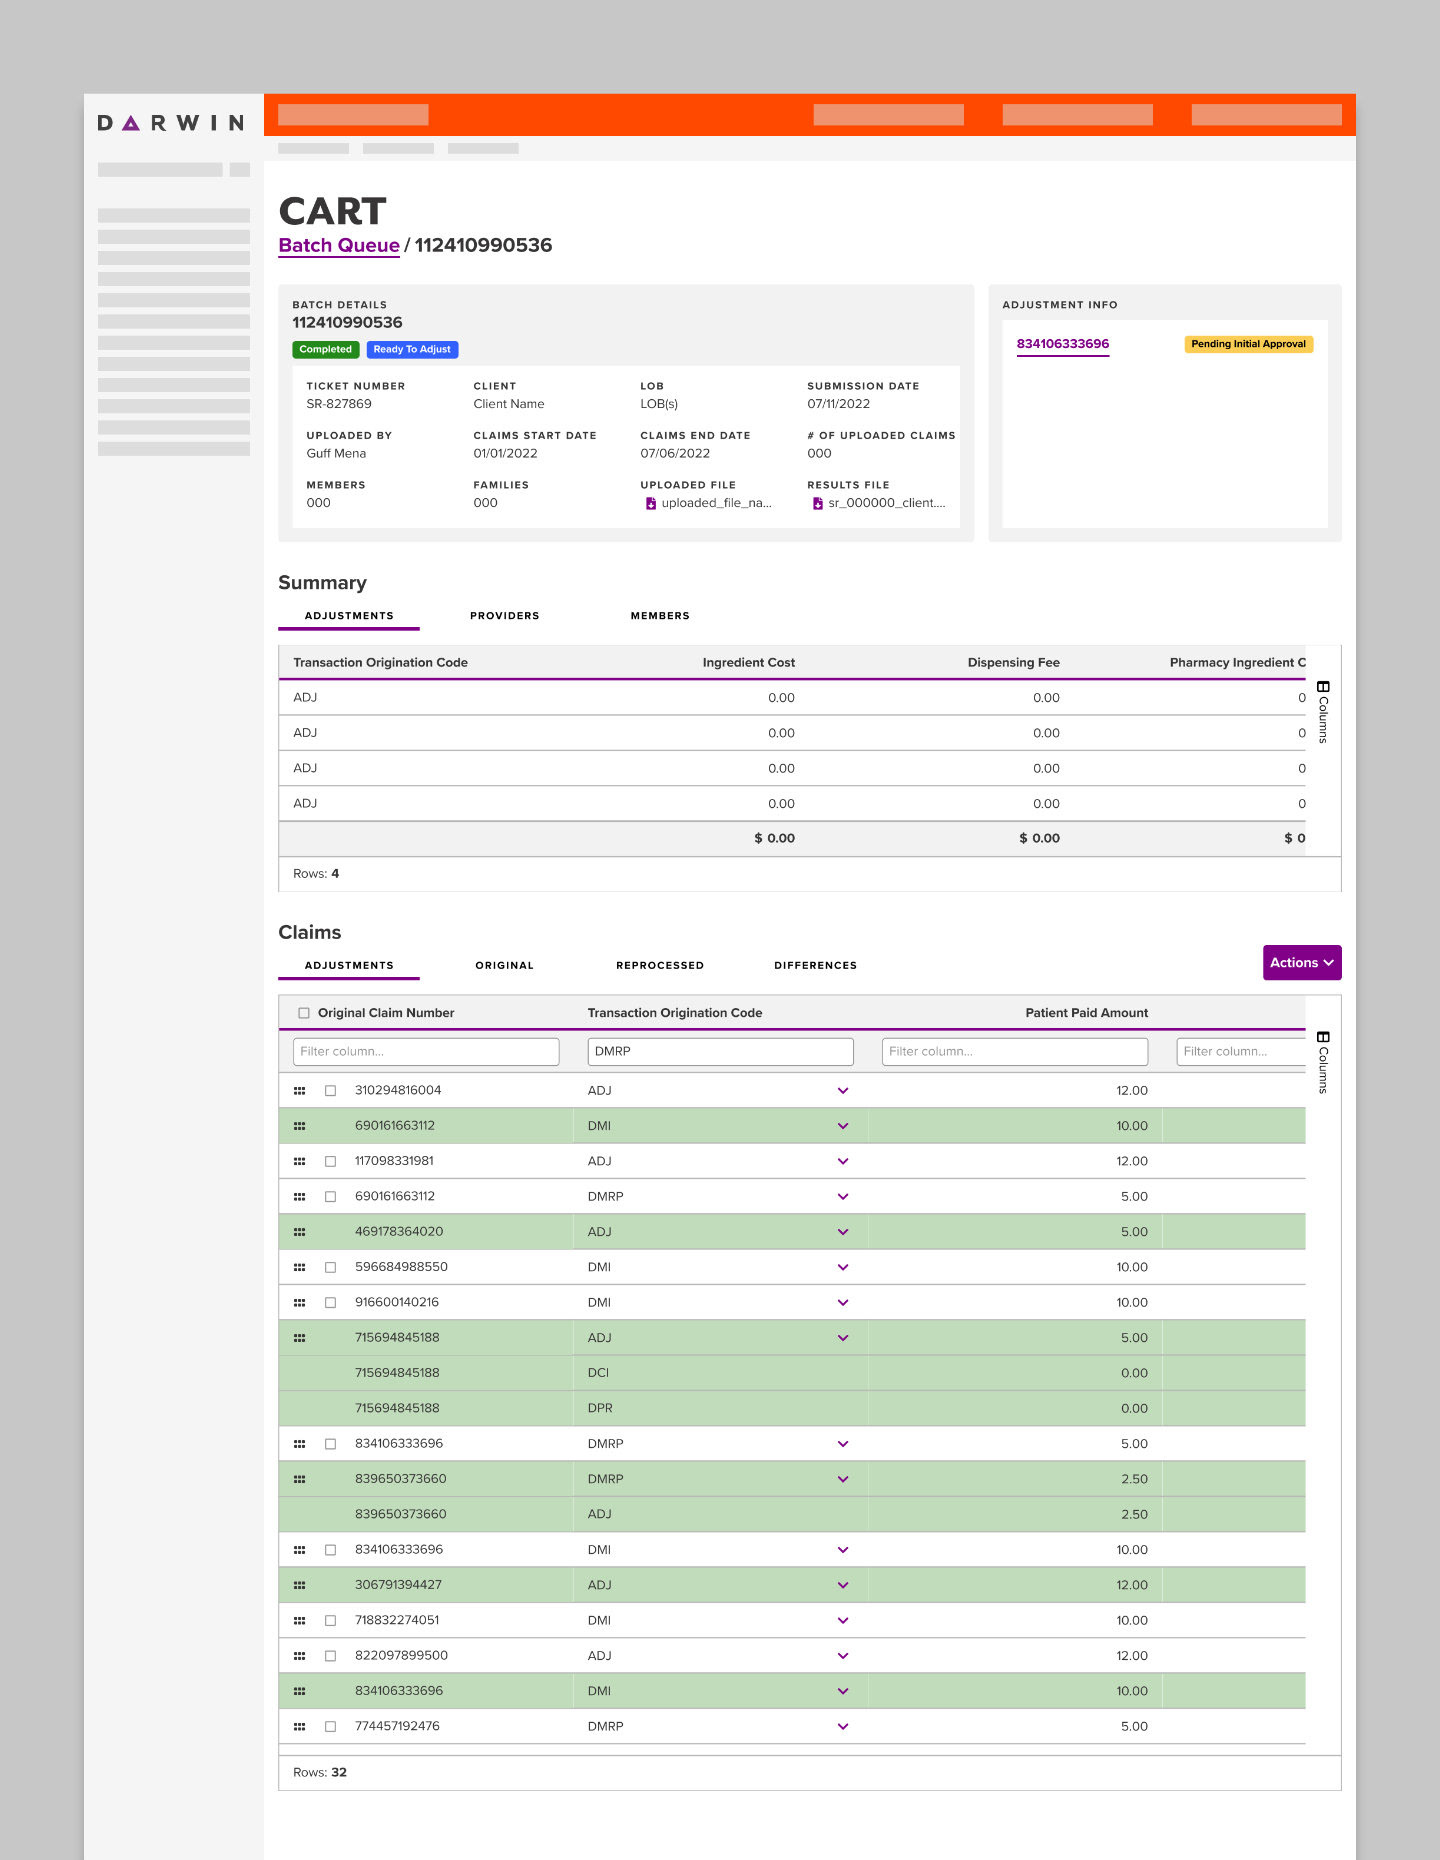Click Pending Initial Approval status badge
1440x1860 pixels.
[x=1248, y=344]
